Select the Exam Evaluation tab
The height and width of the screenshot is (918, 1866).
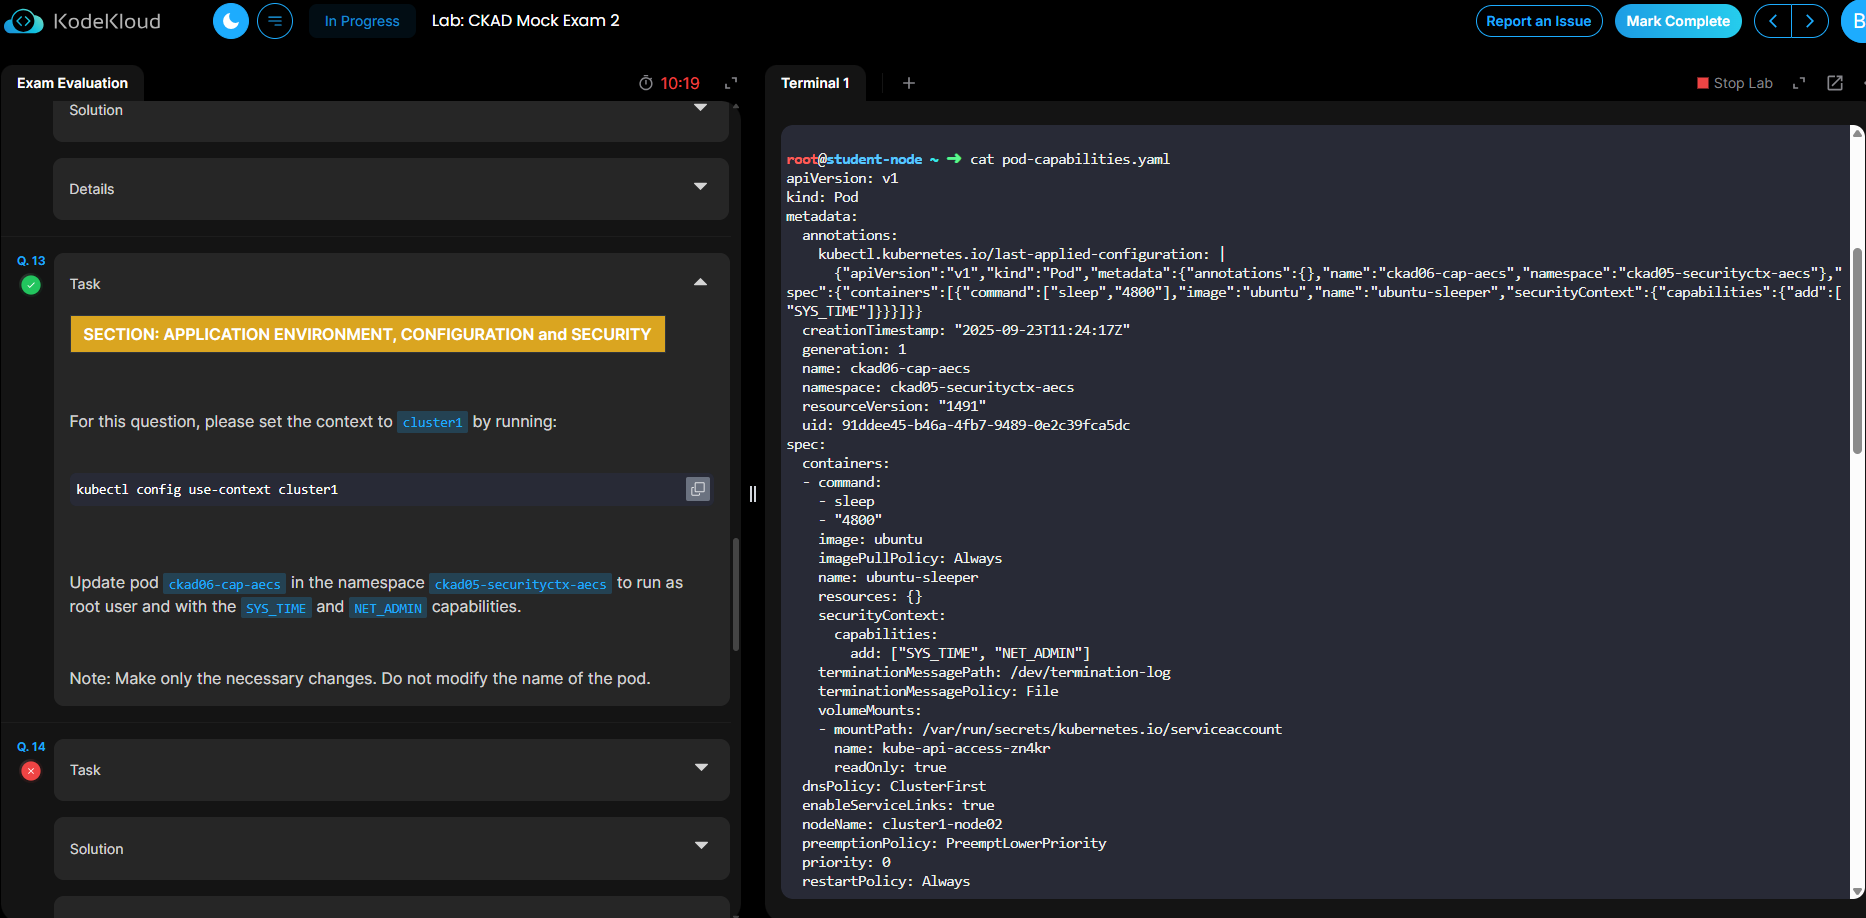click(x=72, y=83)
